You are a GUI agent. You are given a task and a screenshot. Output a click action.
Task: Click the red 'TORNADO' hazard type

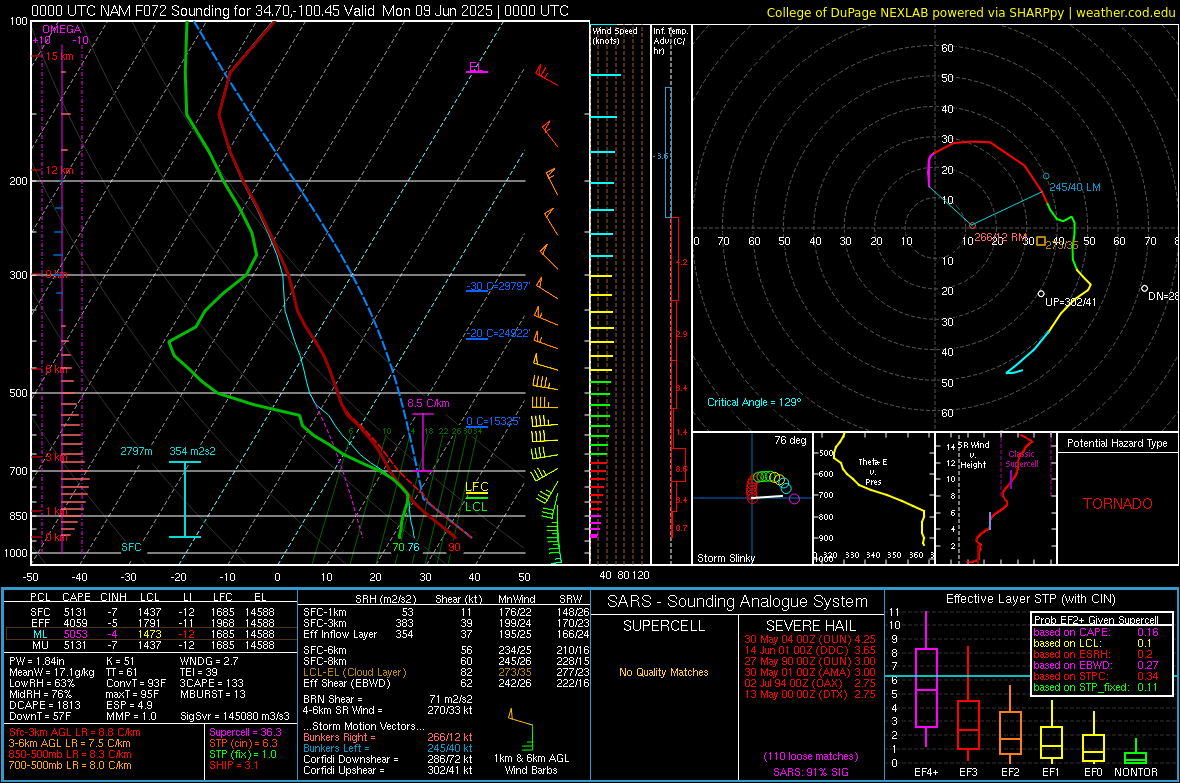1118,504
